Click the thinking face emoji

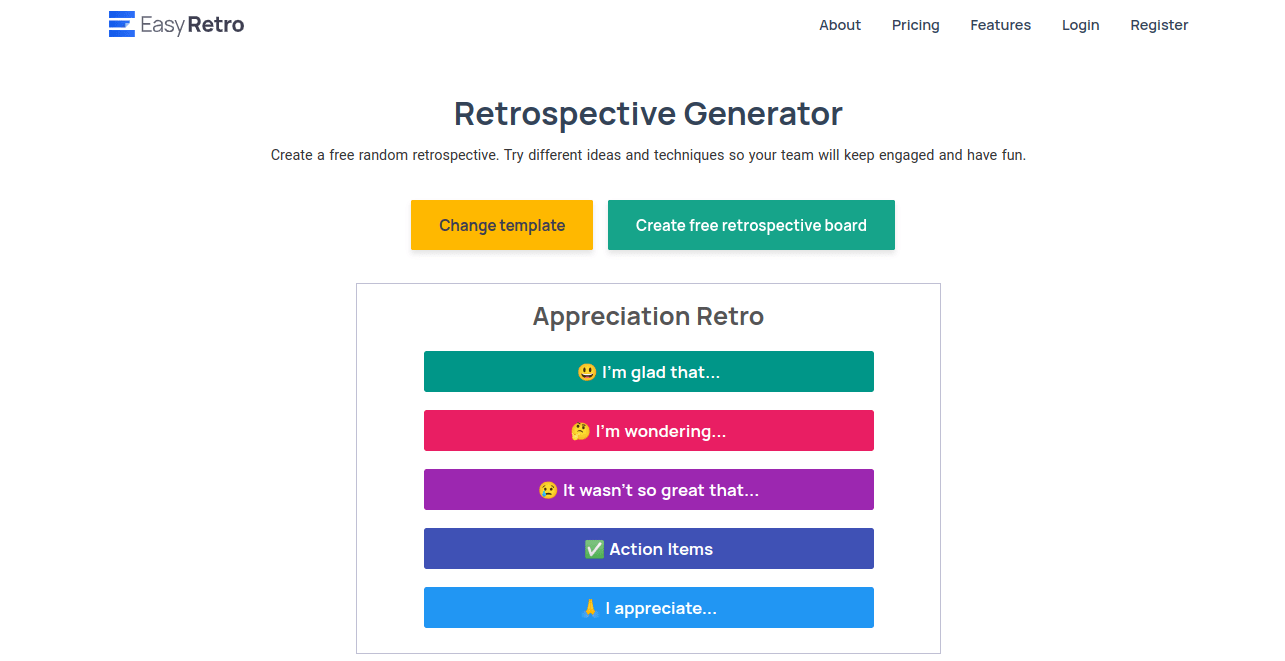580,431
